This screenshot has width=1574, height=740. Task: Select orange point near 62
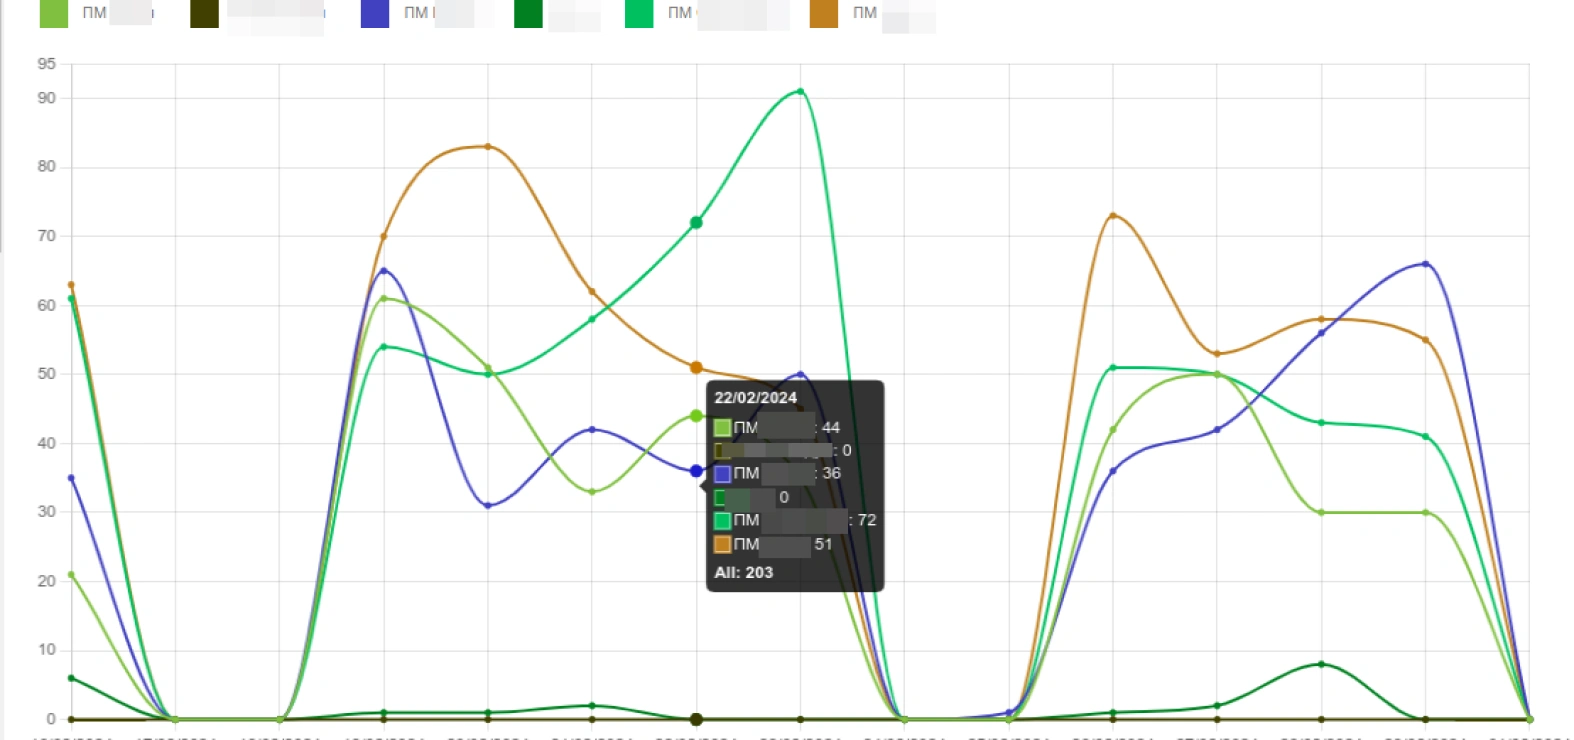click(x=592, y=292)
